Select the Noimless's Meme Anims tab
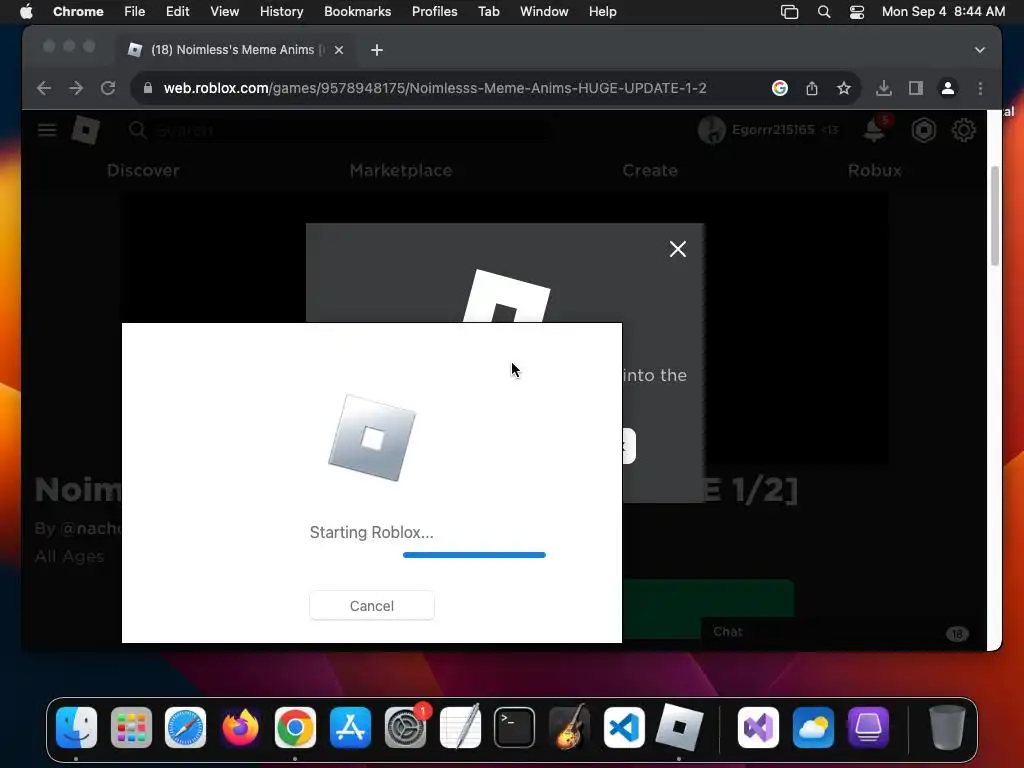 coord(235,50)
